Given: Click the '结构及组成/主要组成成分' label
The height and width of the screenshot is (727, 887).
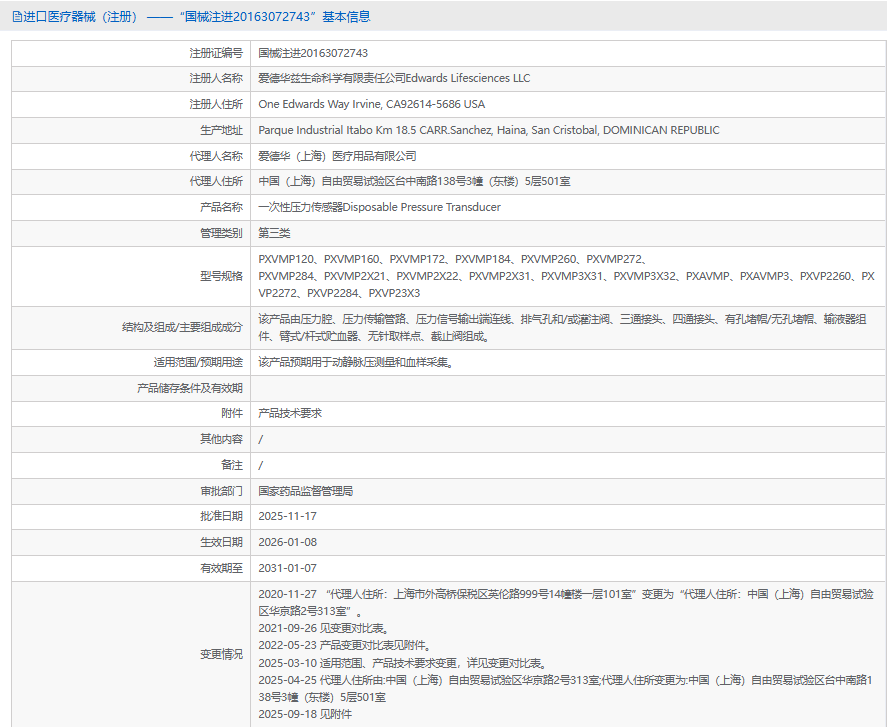Looking at the screenshot, I should coord(182,328).
